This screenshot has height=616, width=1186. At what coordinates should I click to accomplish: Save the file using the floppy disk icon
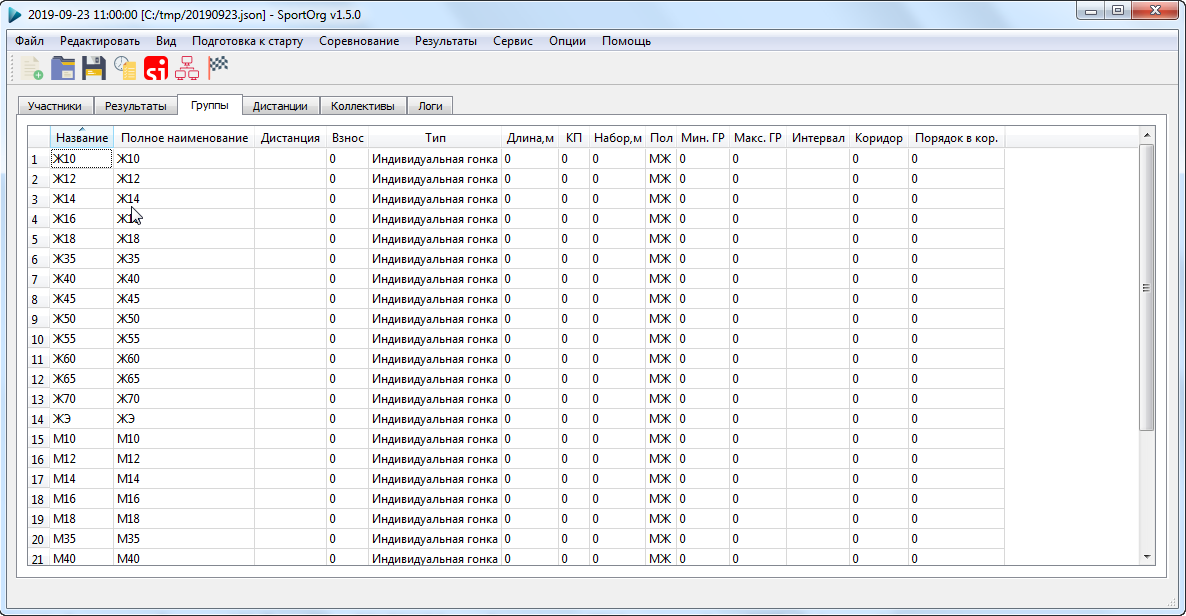pos(94,68)
